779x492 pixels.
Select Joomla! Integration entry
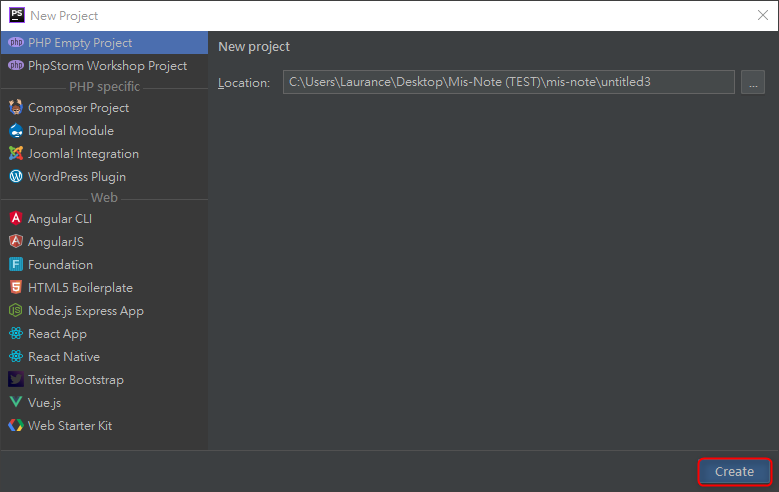point(104,154)
